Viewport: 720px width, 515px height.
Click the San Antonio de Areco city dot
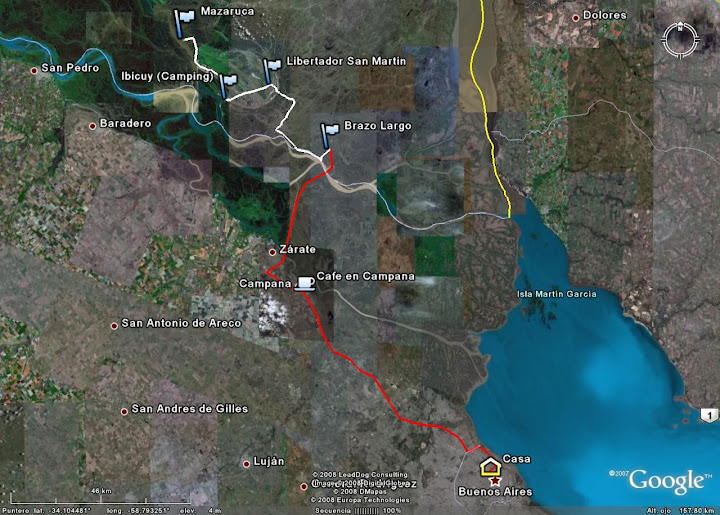point(114,326)
